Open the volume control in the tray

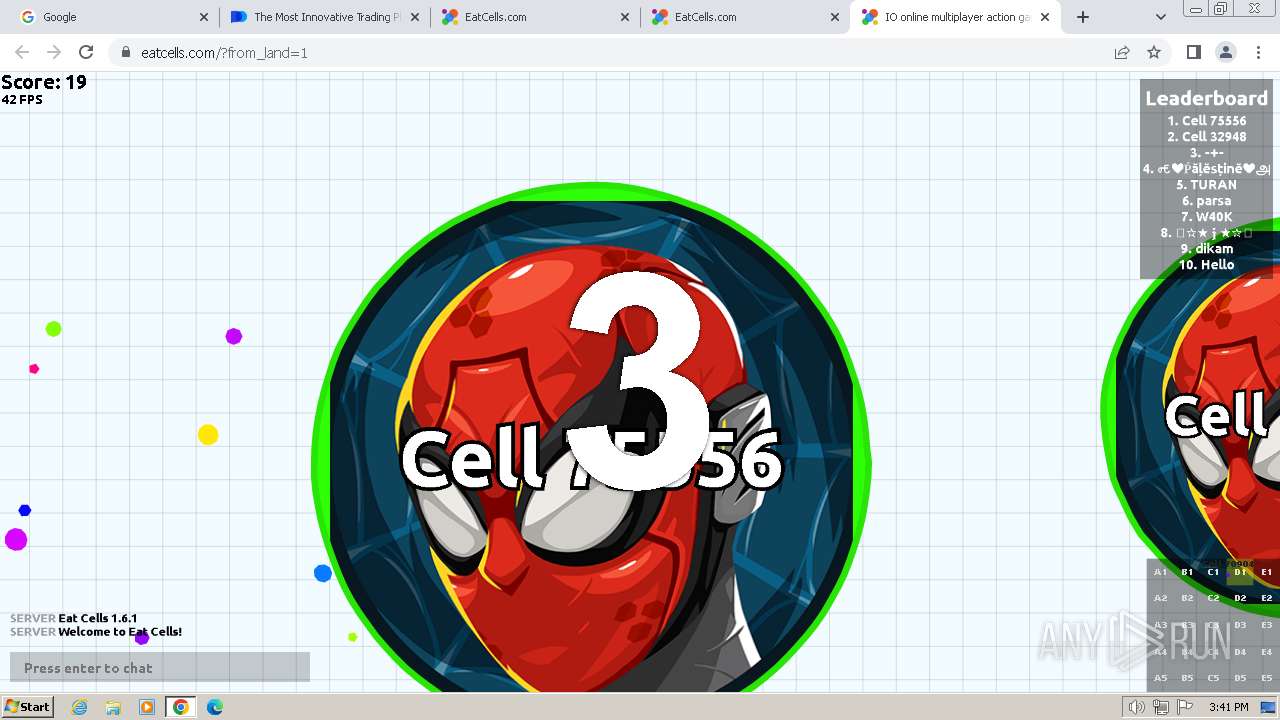(1137, 707)
